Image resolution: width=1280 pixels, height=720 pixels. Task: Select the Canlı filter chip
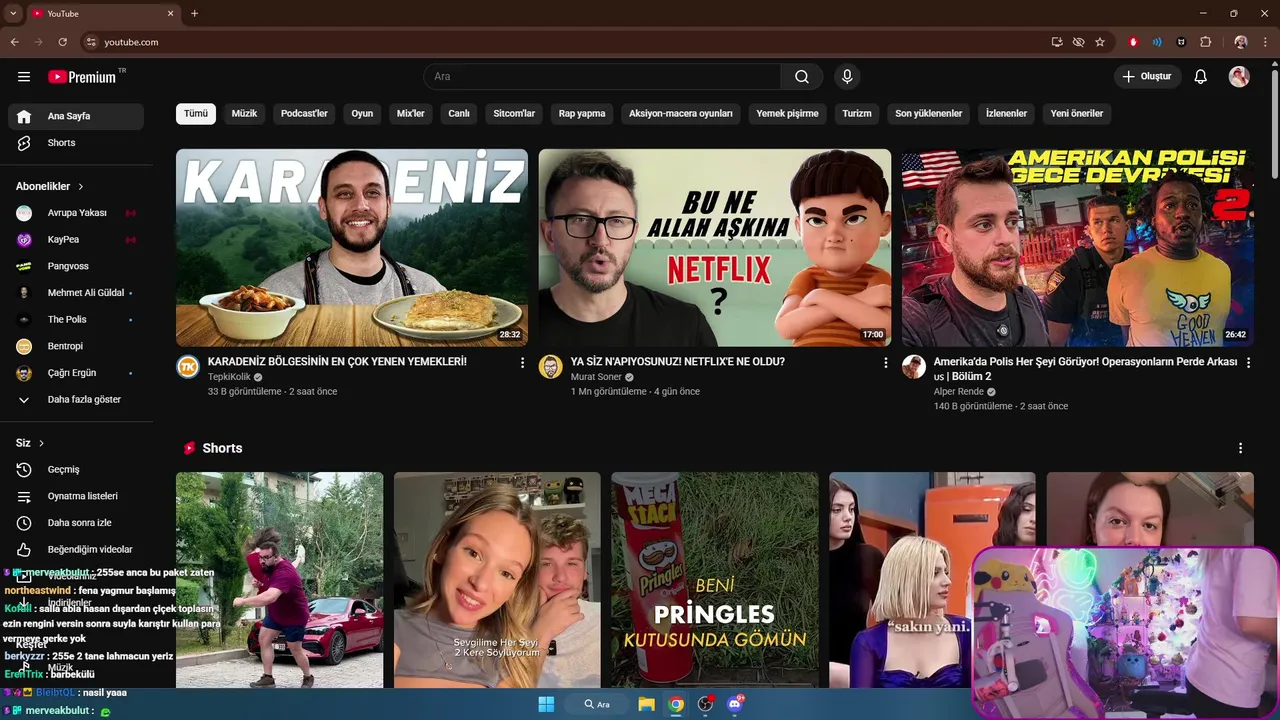tap(459, 113)
